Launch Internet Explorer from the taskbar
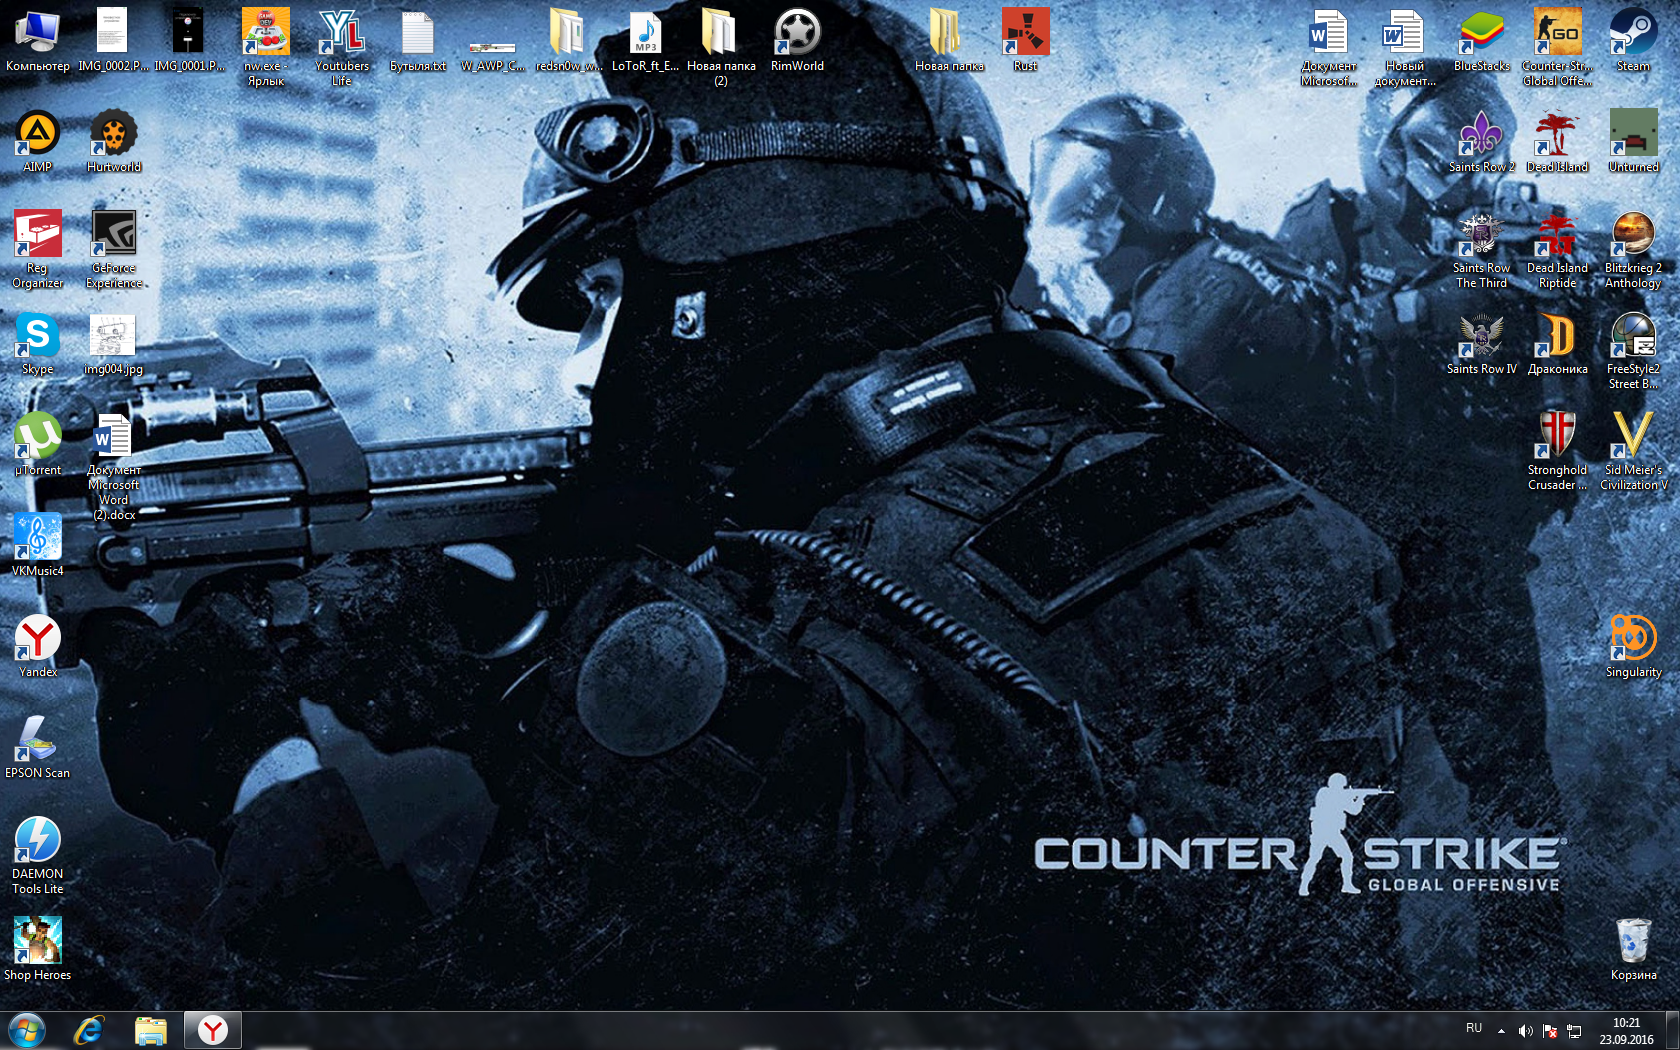Screen dimensions: 1680x1050 tap(89, 1031)
